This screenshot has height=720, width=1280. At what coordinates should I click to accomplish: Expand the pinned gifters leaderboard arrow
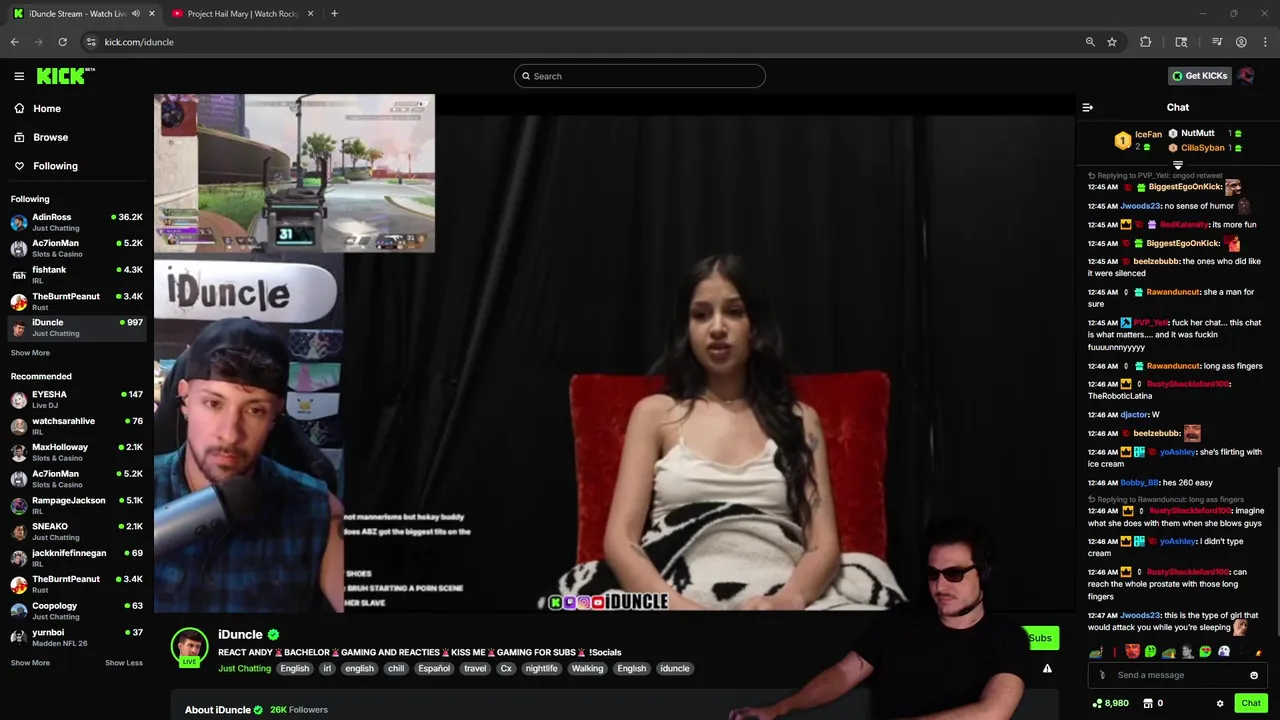click(1178, 166)
